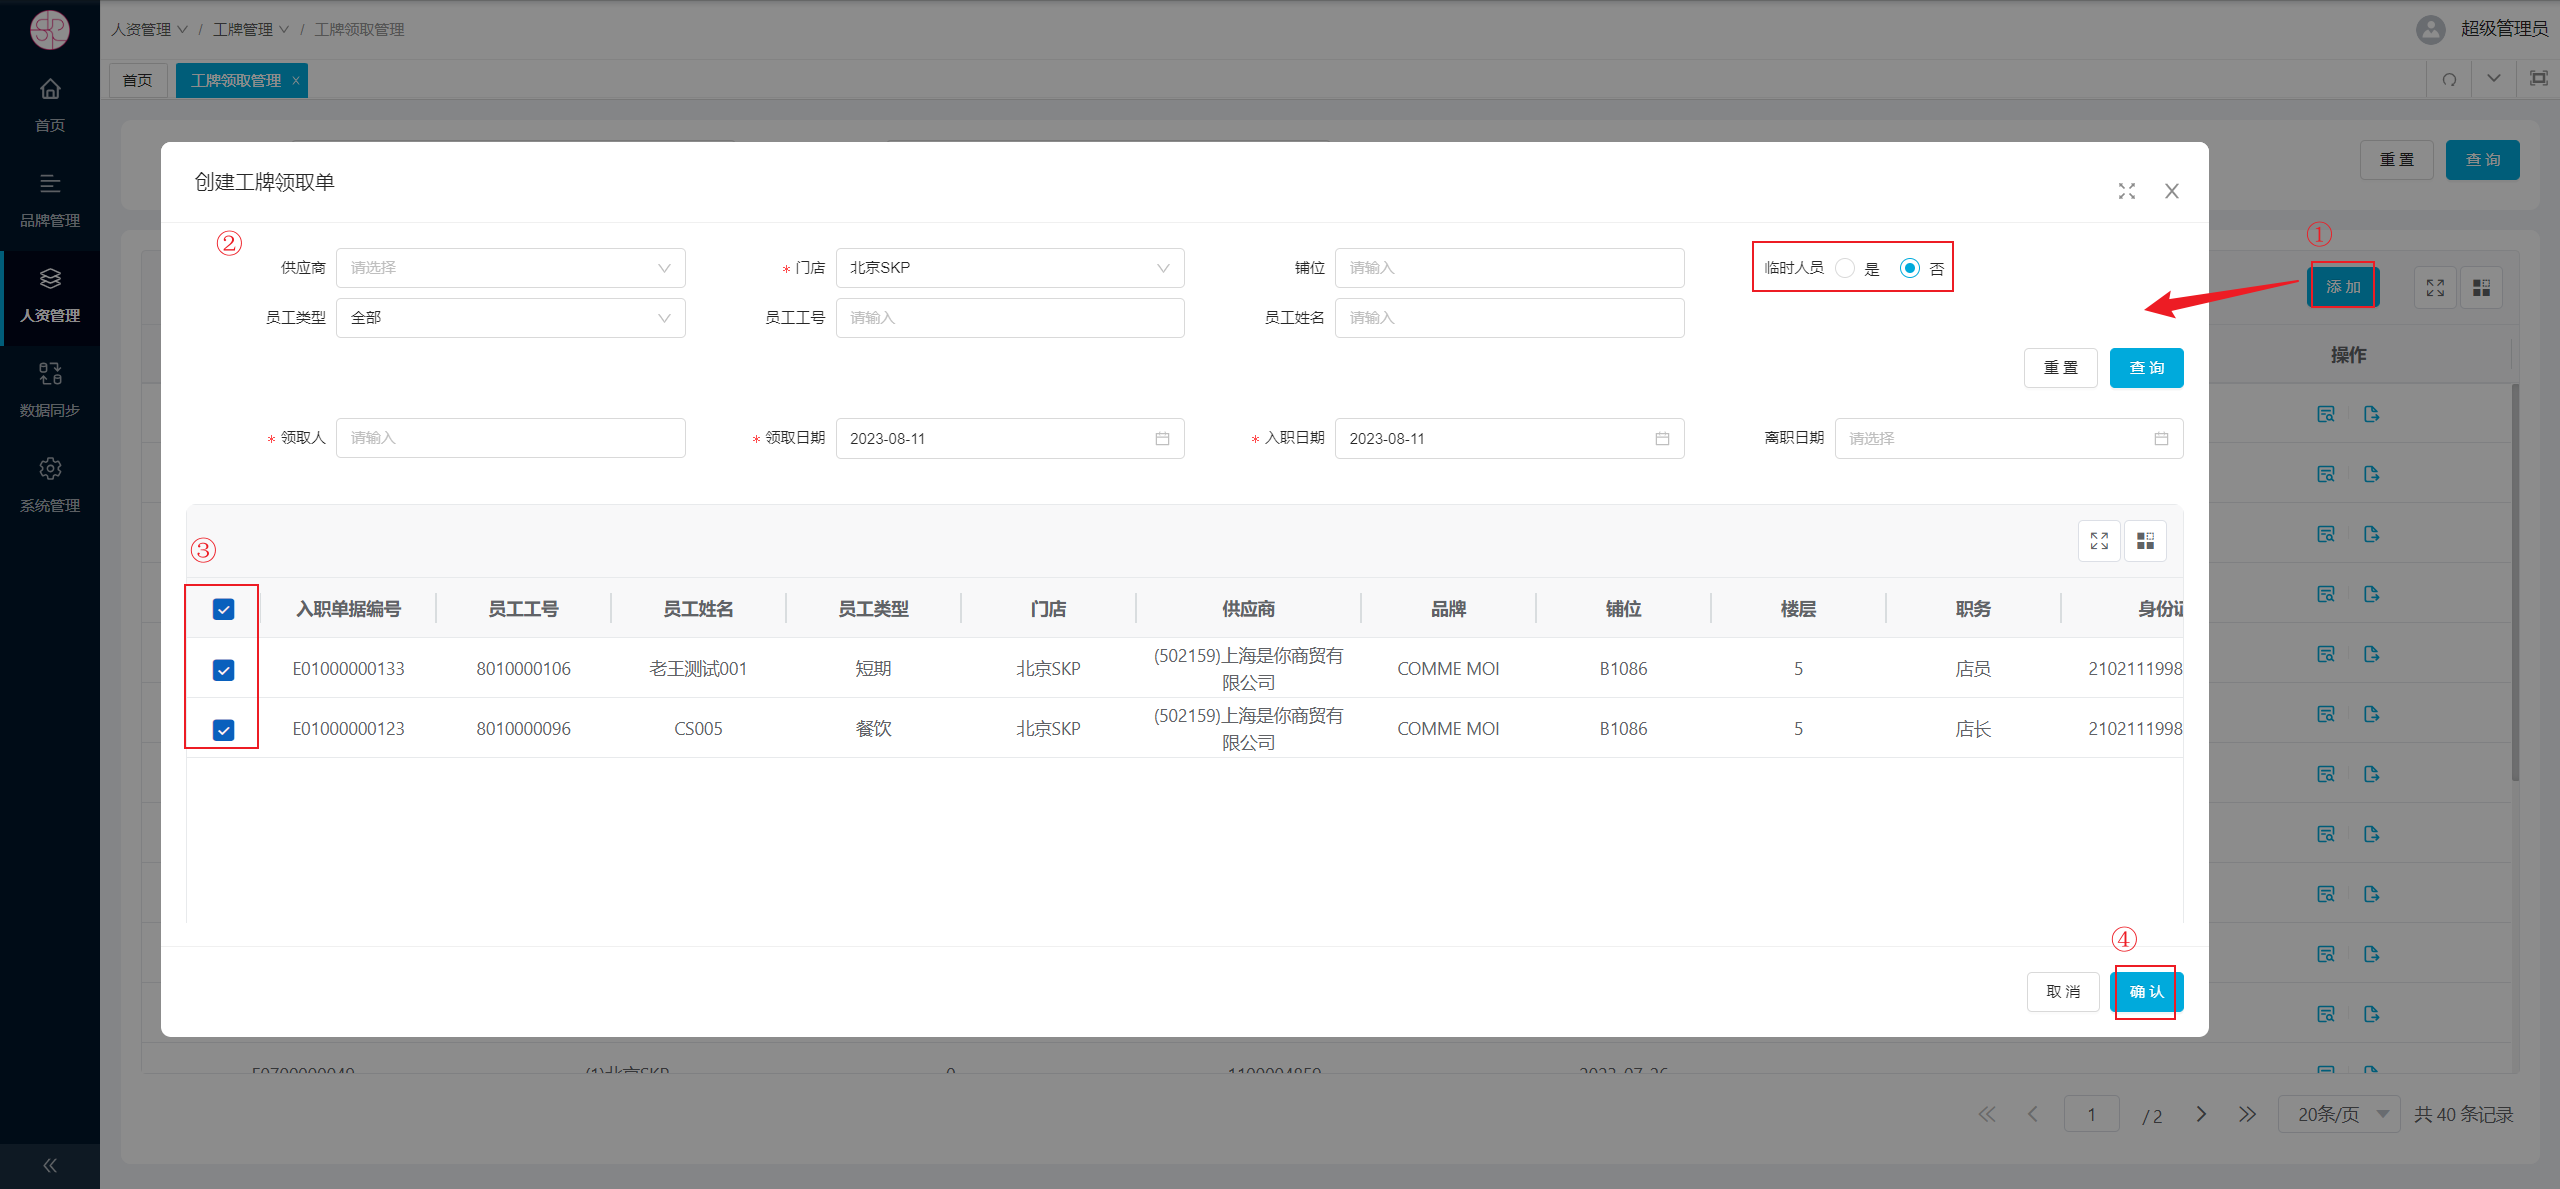The height and width of the screenshot is (1189, 2560).
Task: Click the 领取人 input field
Action: (x=510, y=438)
